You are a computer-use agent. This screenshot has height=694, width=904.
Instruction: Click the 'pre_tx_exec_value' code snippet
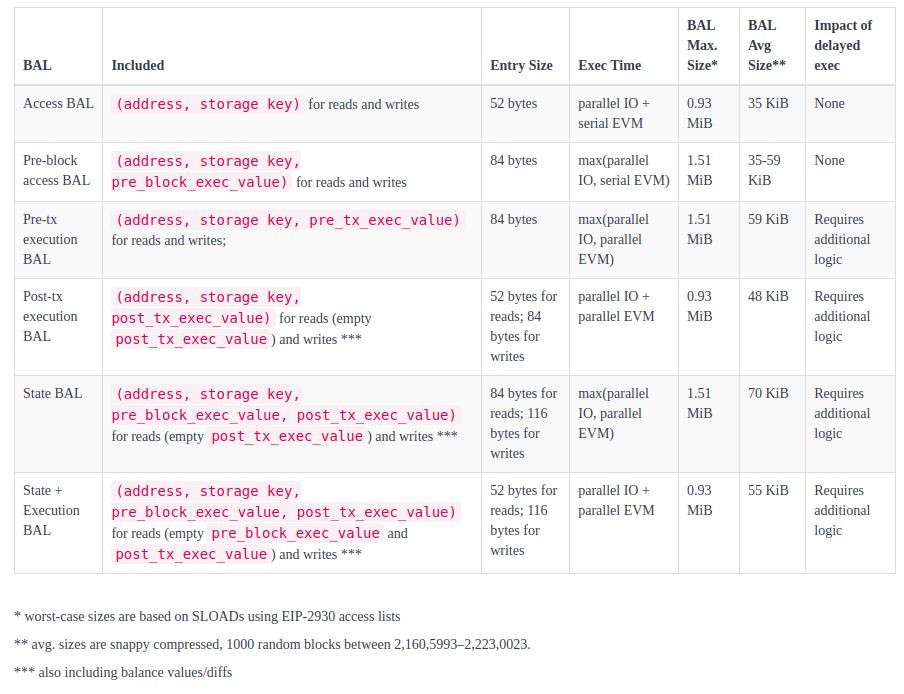click(x=384, y=220)
